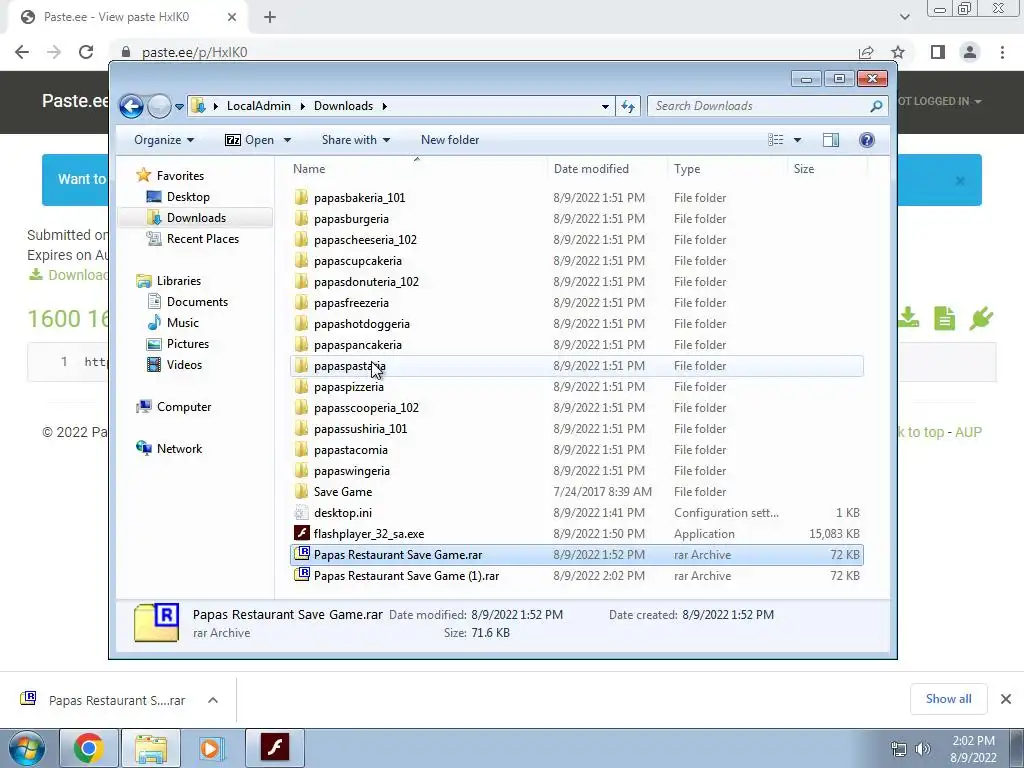This screenshot has width=1024, height=768.
Task: Reload the Chrome page
Action: point(86,52)
